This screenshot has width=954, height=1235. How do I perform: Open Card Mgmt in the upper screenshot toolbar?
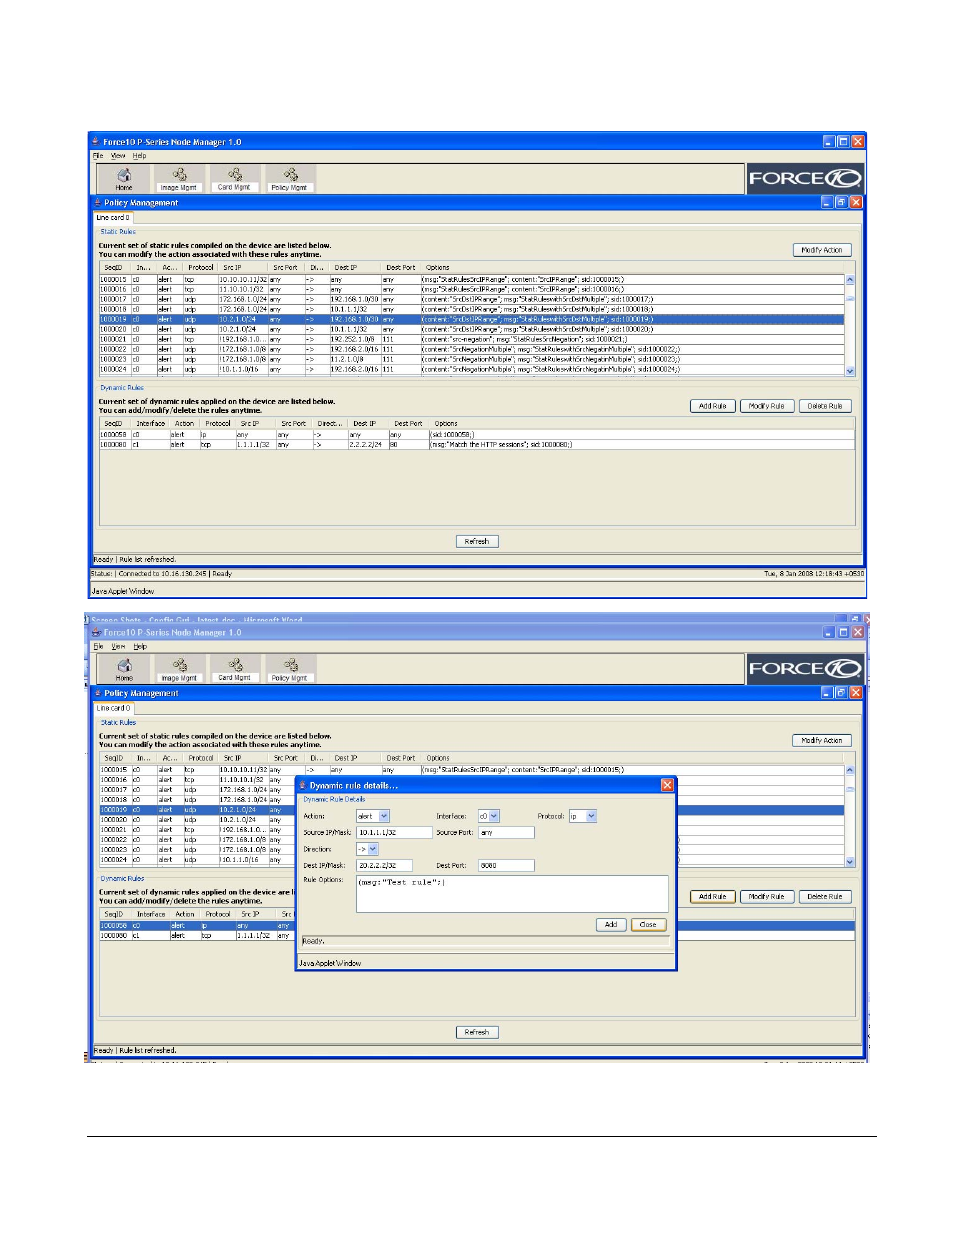(x=234, y=179)
